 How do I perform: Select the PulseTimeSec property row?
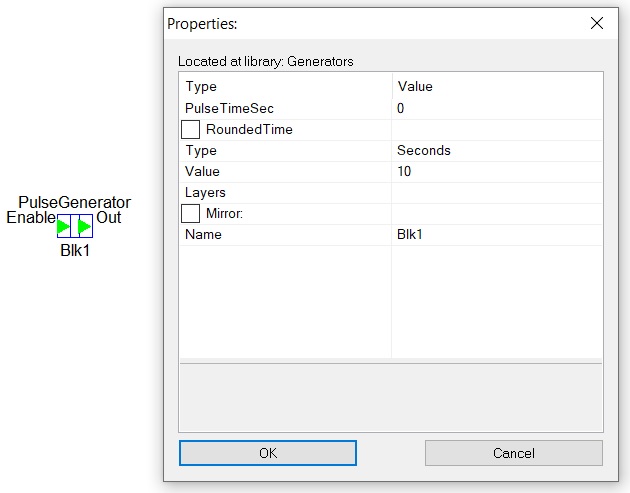point(391,108)
